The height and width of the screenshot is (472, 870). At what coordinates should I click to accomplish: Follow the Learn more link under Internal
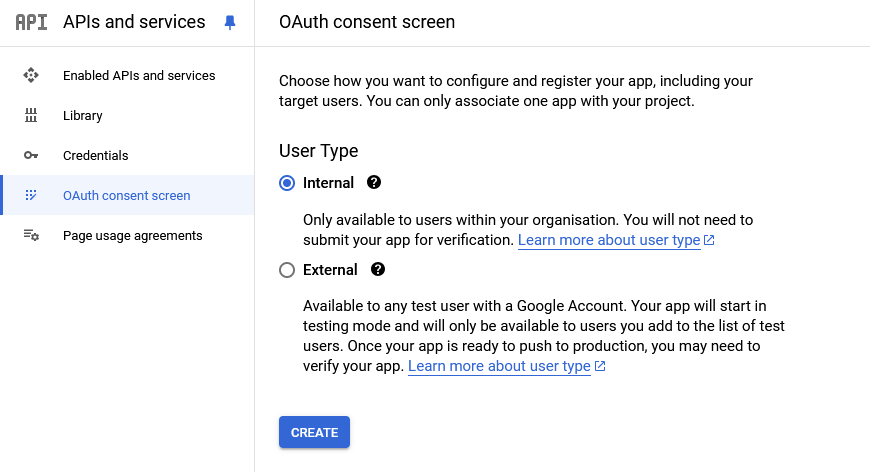point(609,241)
